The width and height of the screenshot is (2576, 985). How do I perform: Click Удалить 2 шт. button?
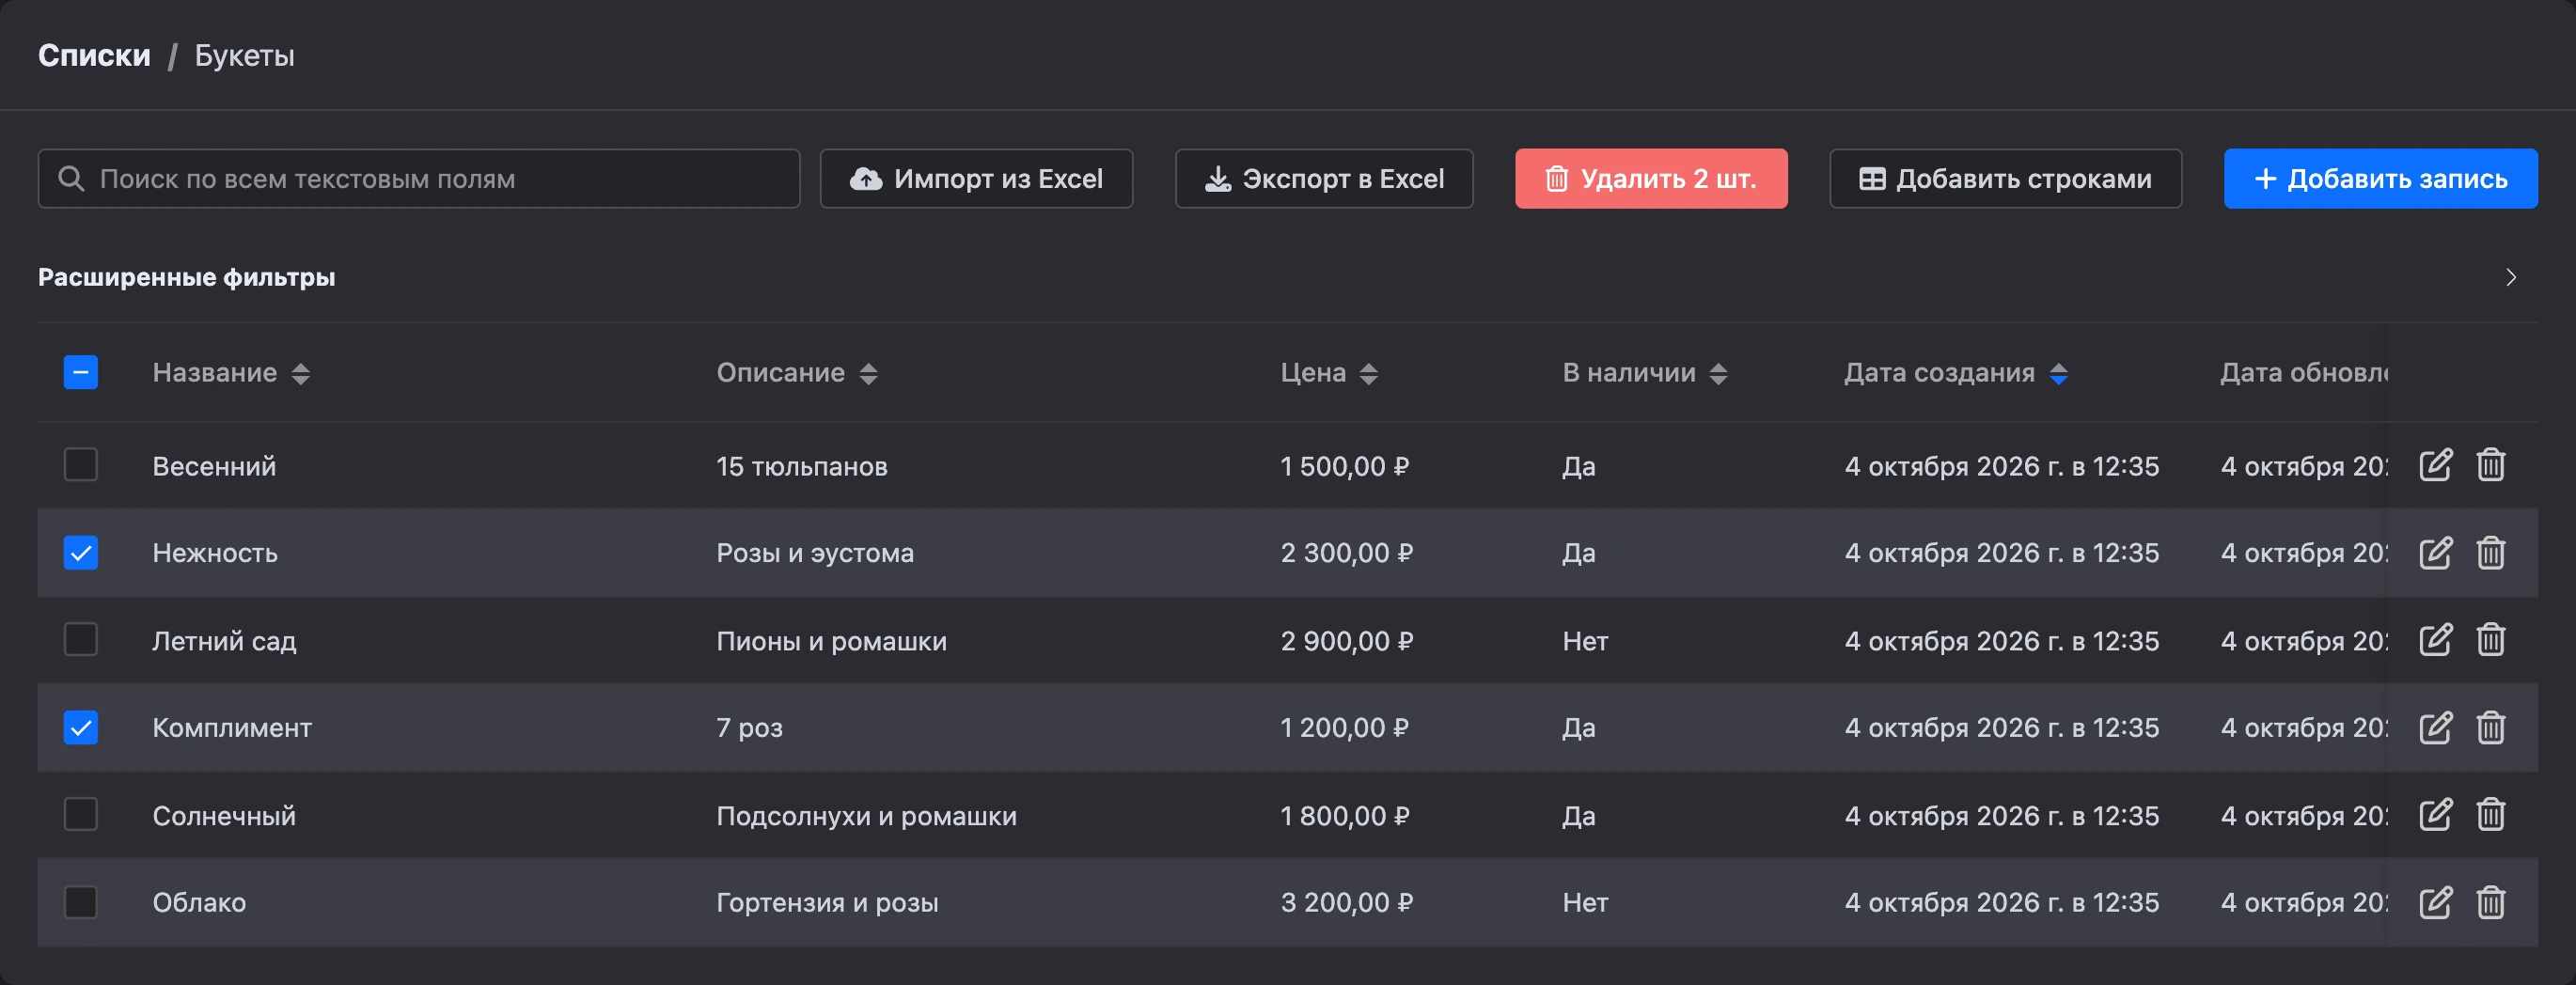click(1651, 179)
